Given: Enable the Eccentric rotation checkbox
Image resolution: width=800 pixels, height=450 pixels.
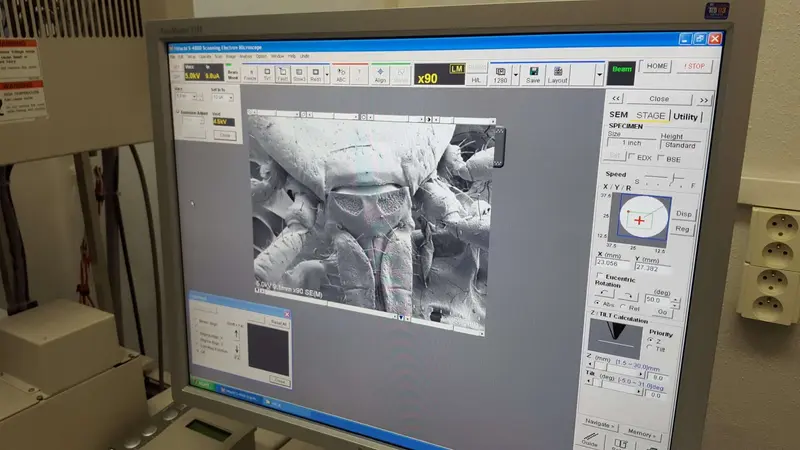Looking at the screenshot, I should (600, 276).
